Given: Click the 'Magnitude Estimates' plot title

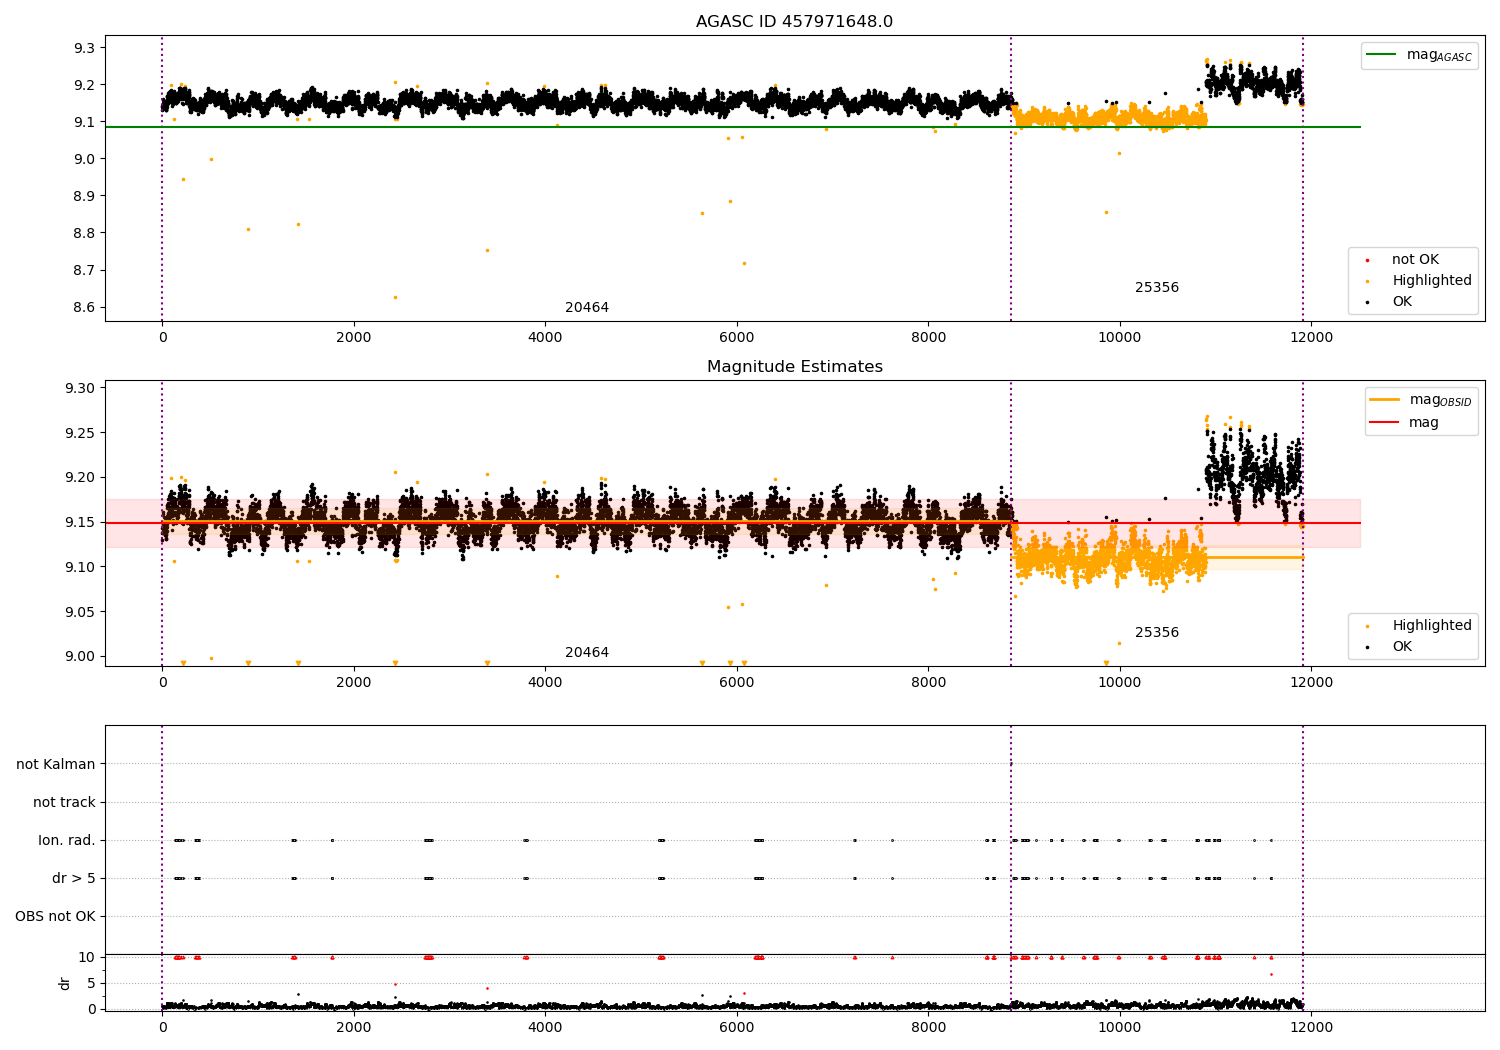Looking at the screenshot, I should (x=794, y=367).
